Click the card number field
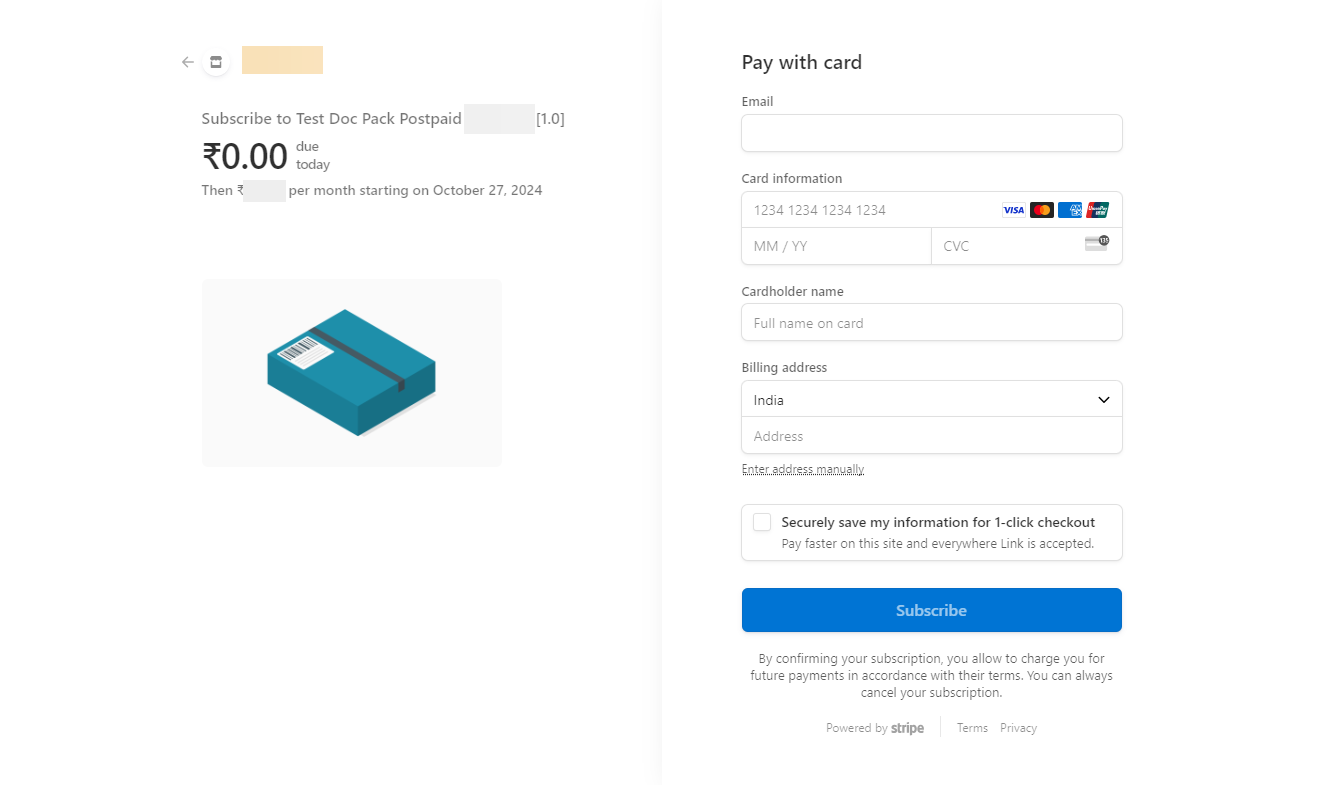 point(870,210)
